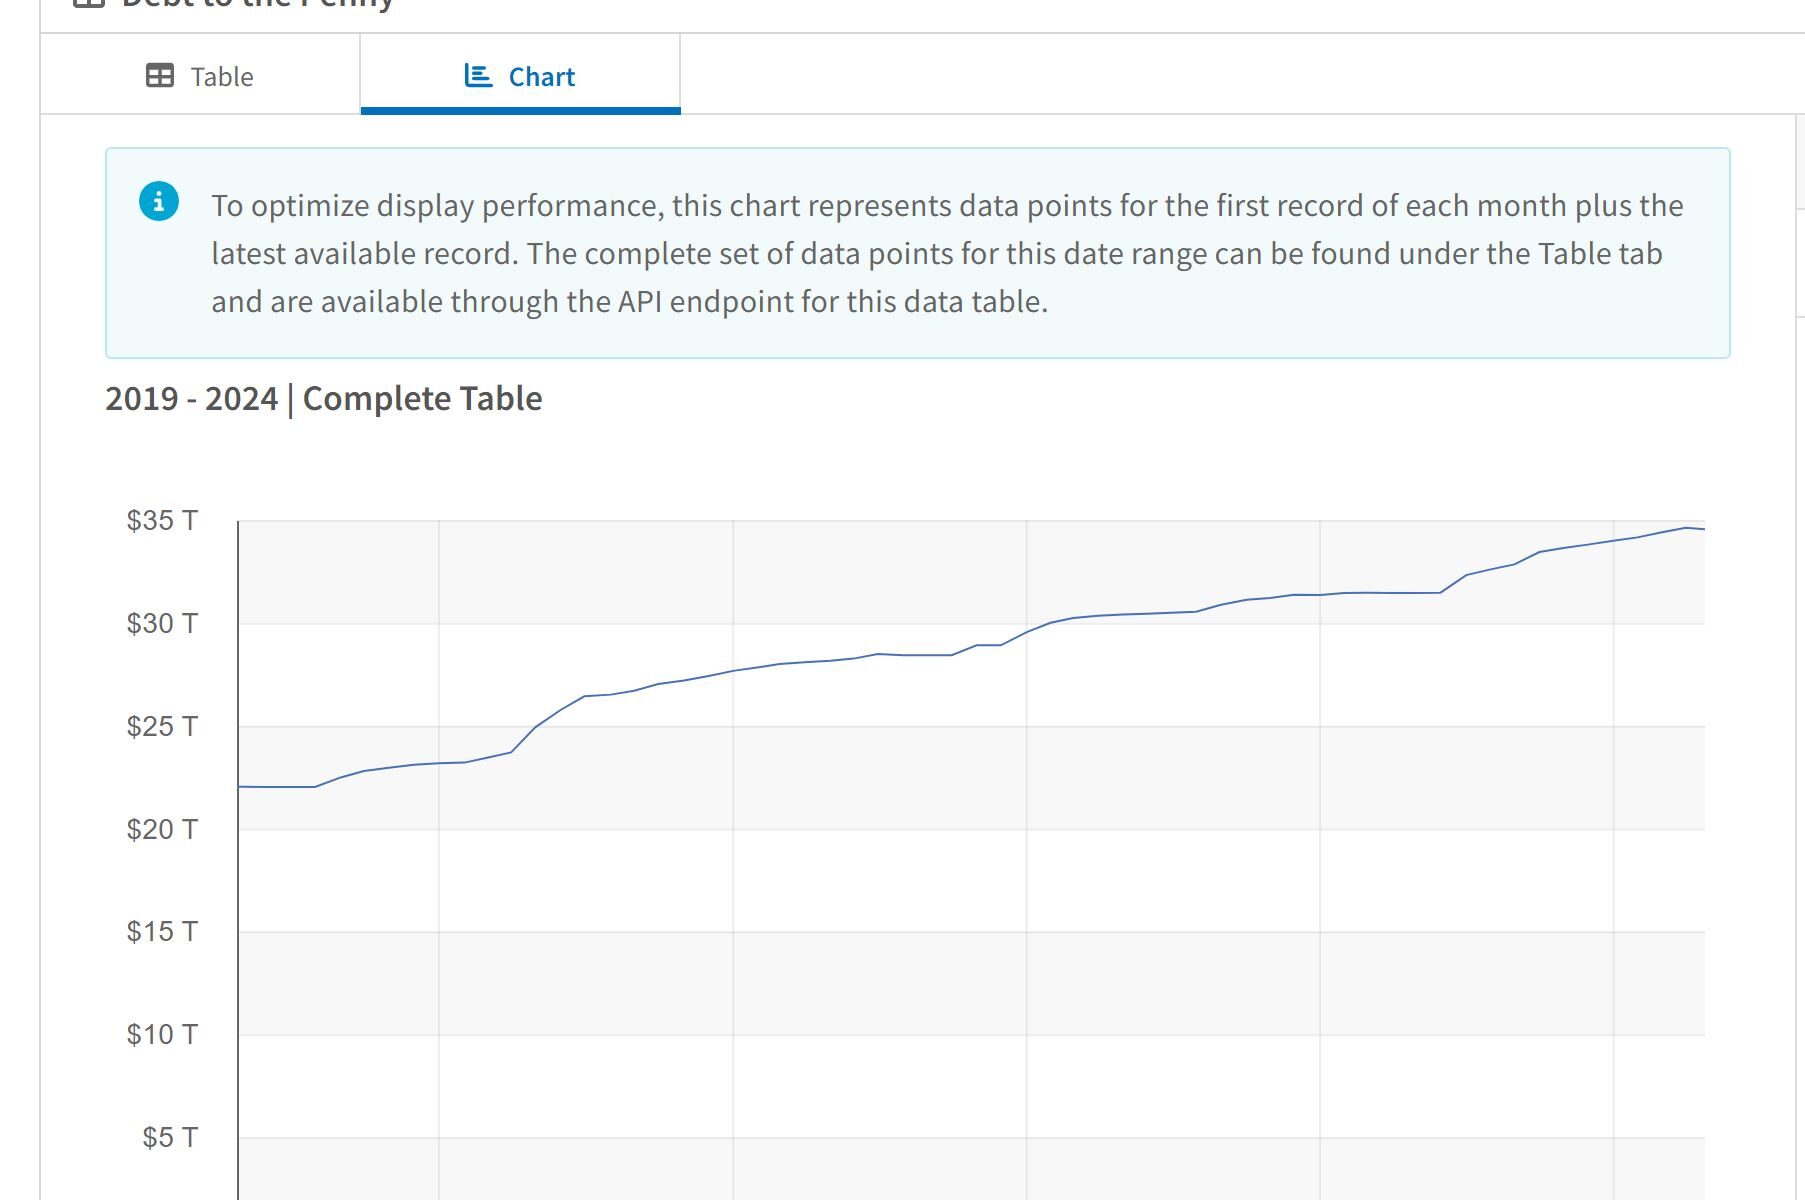Switch to the Table tab
This screenshot has width=1805, height=1200.
[x=200, y=76]
